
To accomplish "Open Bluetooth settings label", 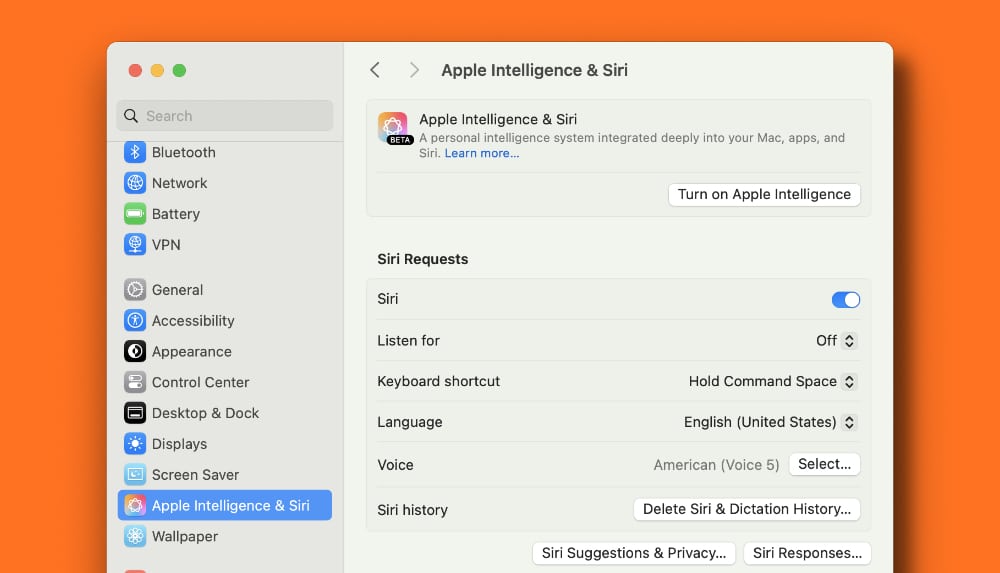I will tap(184, 153).
